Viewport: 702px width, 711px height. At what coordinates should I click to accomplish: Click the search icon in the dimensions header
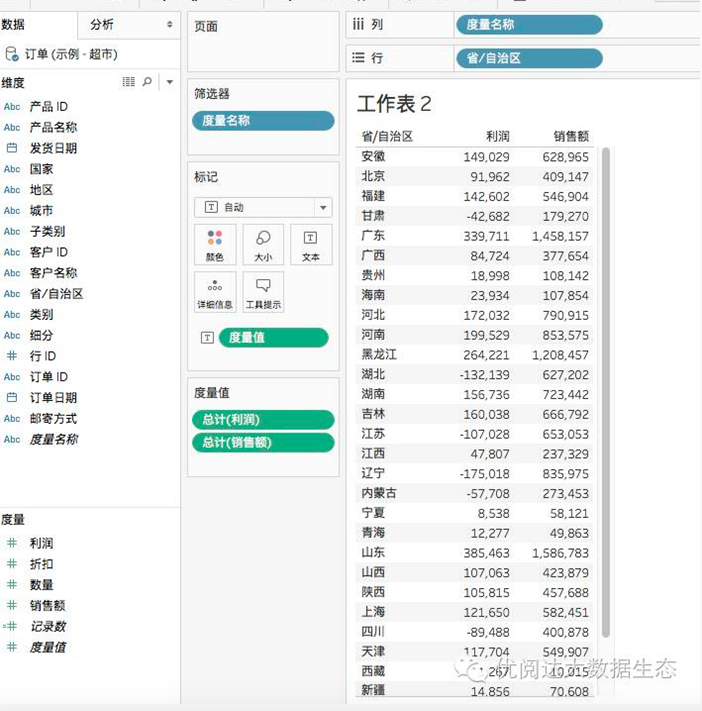click(x=148, y=82)
